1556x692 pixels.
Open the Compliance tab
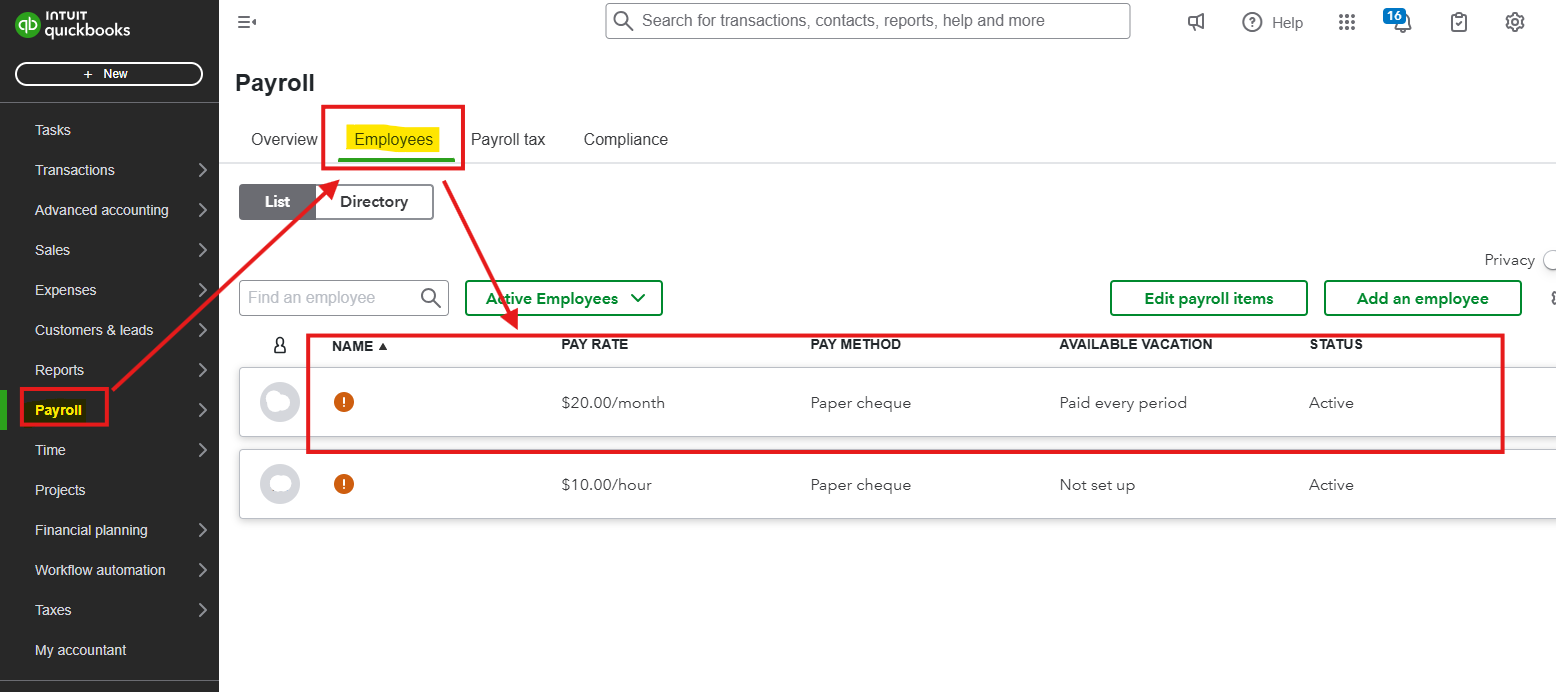[626, 139]
